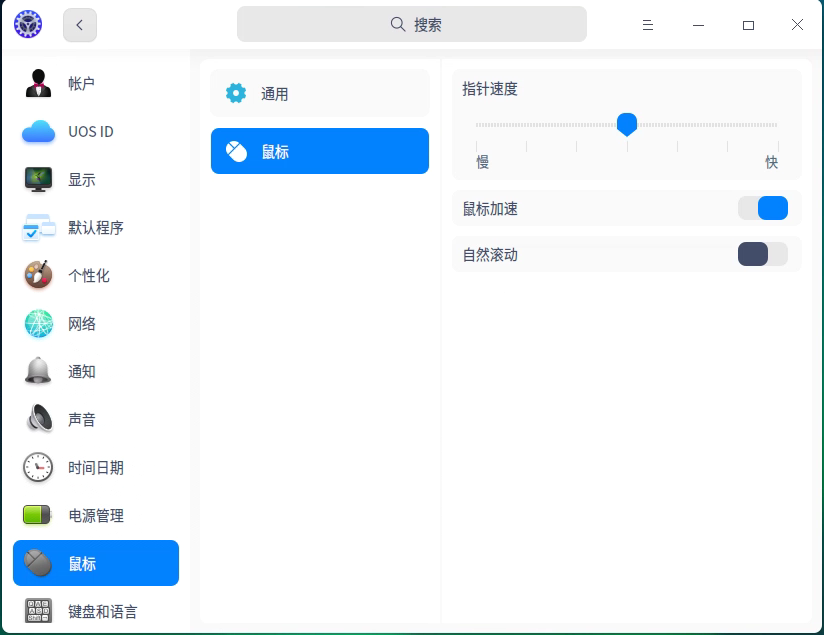
Task: Click the 鼠标加速 label text
Action: [490, 209]
